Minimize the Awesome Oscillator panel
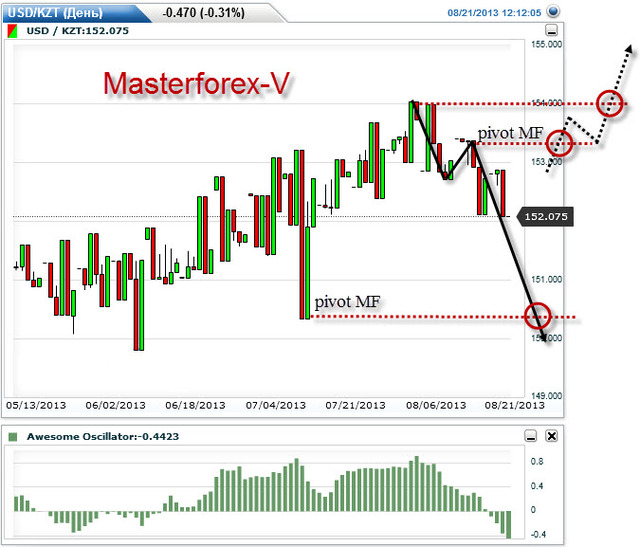 [531, 436]
